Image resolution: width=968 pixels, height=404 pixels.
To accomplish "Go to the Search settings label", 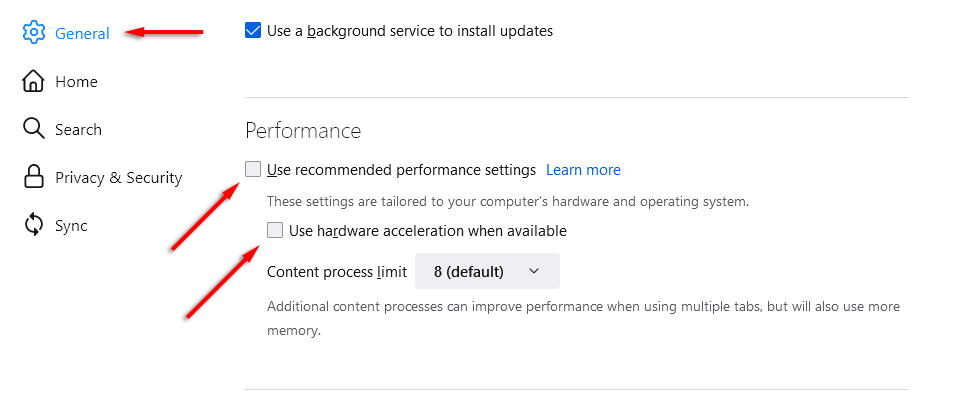I will (78, 129).
